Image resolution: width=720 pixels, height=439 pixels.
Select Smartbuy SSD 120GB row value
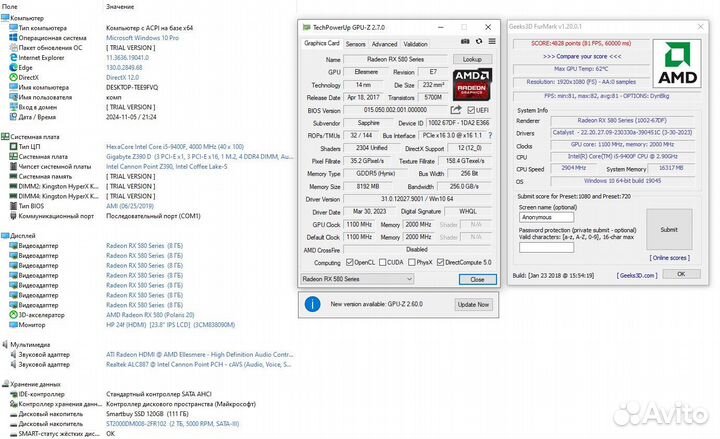coord(147,414)
